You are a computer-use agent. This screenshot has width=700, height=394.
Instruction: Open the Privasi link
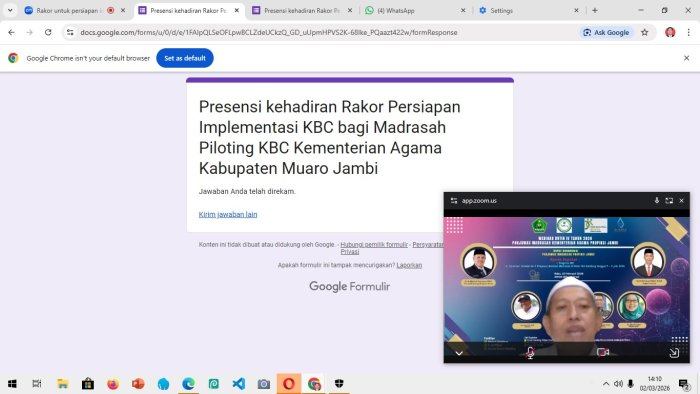350,252
